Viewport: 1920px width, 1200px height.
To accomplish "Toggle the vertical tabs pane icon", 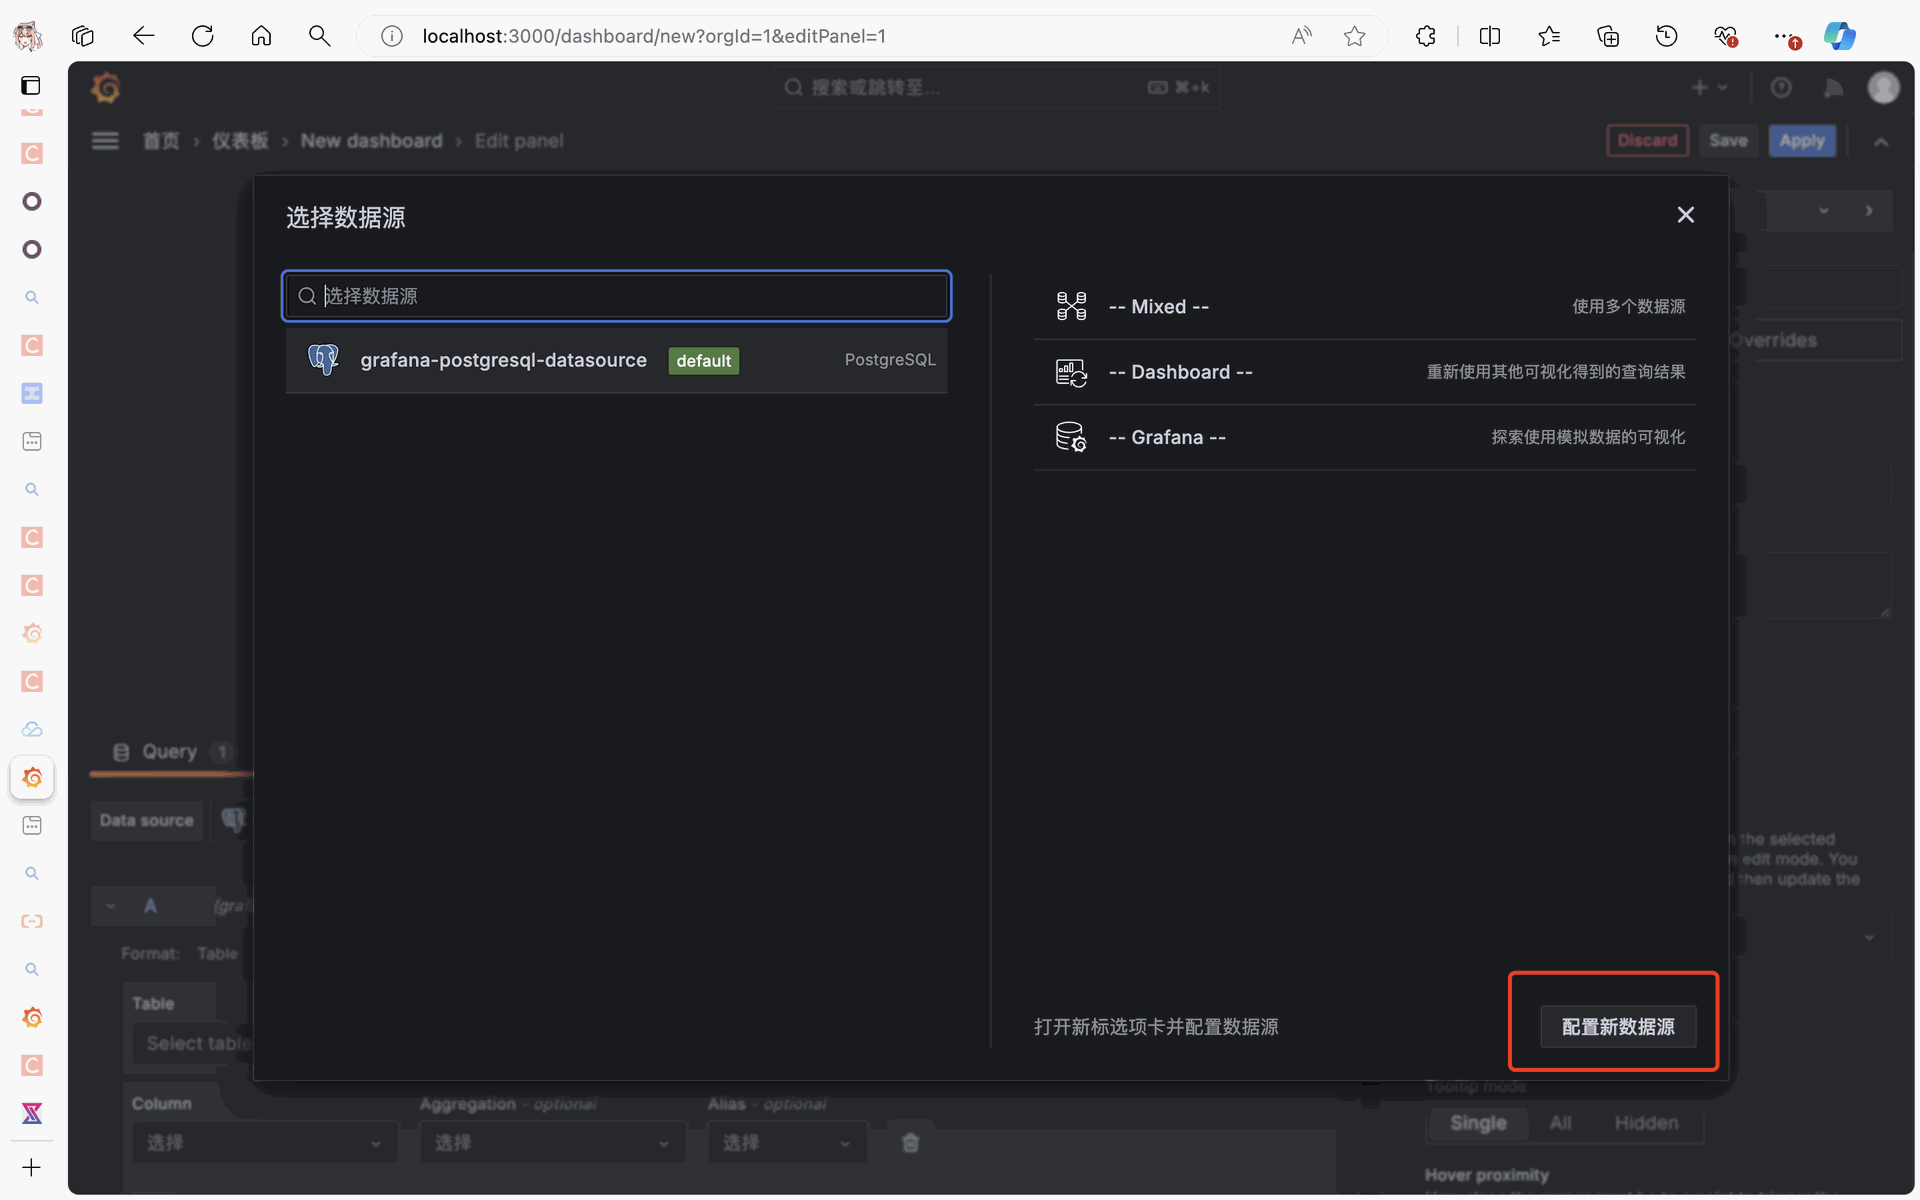I will [32, 86].
